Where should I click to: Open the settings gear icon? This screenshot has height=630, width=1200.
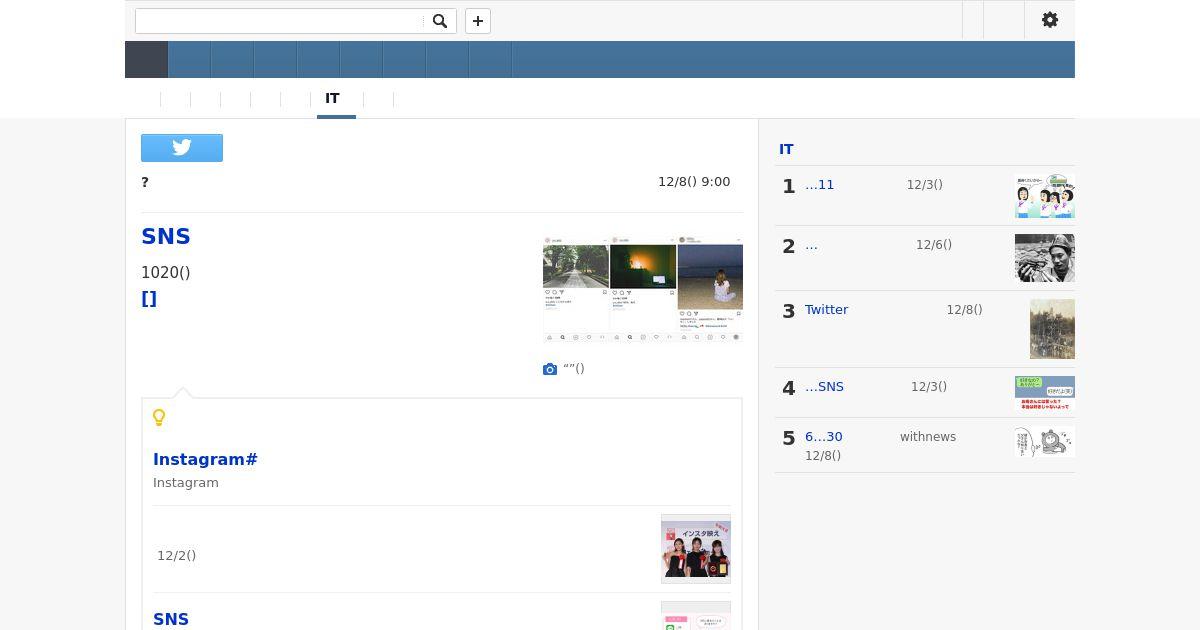pyautogui.click(x=1050, y=20)
